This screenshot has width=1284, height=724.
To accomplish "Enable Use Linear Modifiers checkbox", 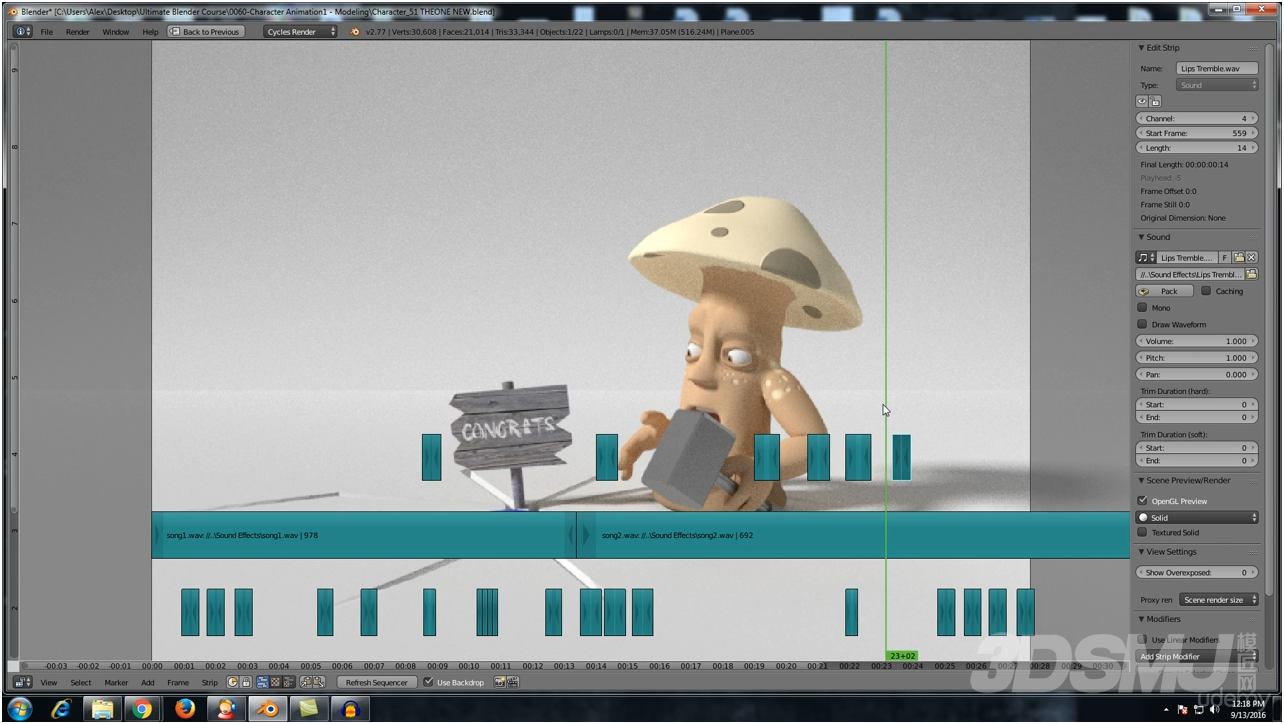I will [x=1142, y=640].
